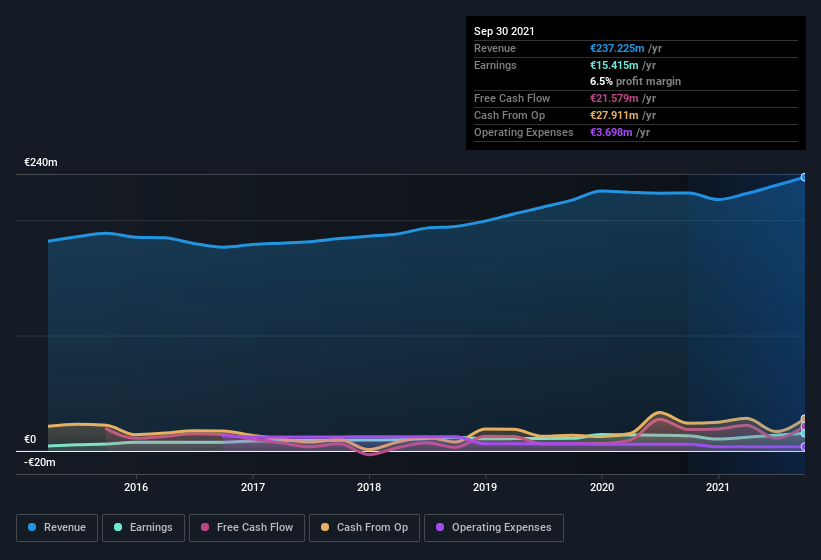Click the Free Cash Flow label in tooltip
Screen dimensions: 821x560
click(x=512, y=98)
